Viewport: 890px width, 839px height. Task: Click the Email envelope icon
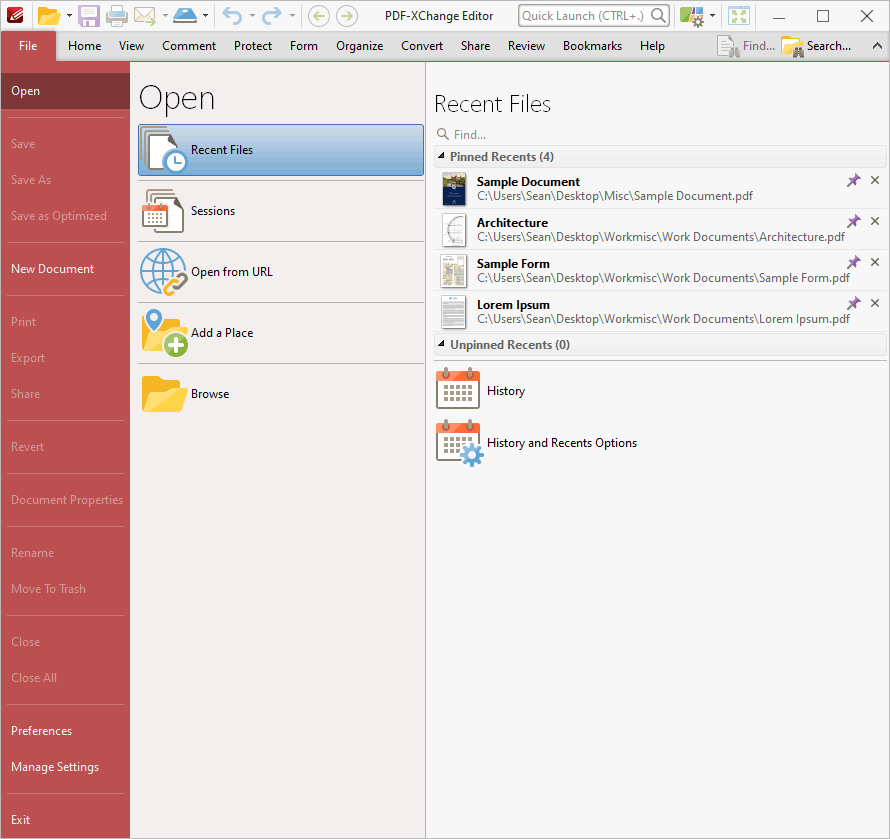145,16
